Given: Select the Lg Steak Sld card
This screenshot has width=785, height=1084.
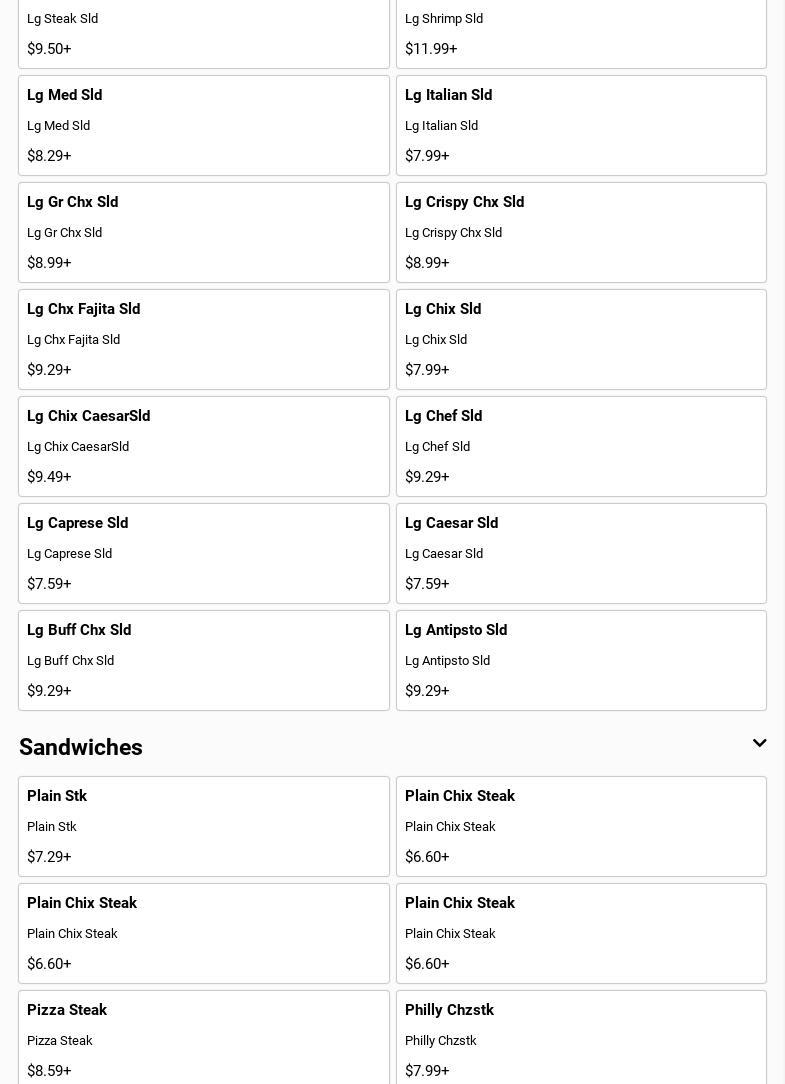Looking at the screenshot, I should pyautogui.click(x=203, y=30).
